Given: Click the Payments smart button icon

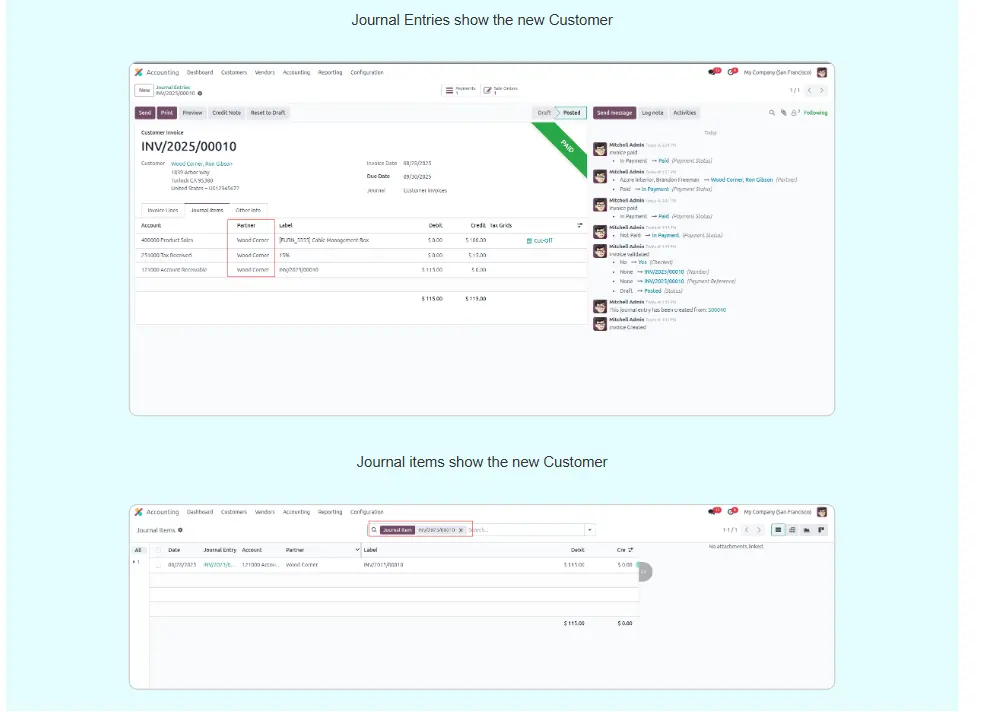Looking at the screenshot, I should pos(449,90).
